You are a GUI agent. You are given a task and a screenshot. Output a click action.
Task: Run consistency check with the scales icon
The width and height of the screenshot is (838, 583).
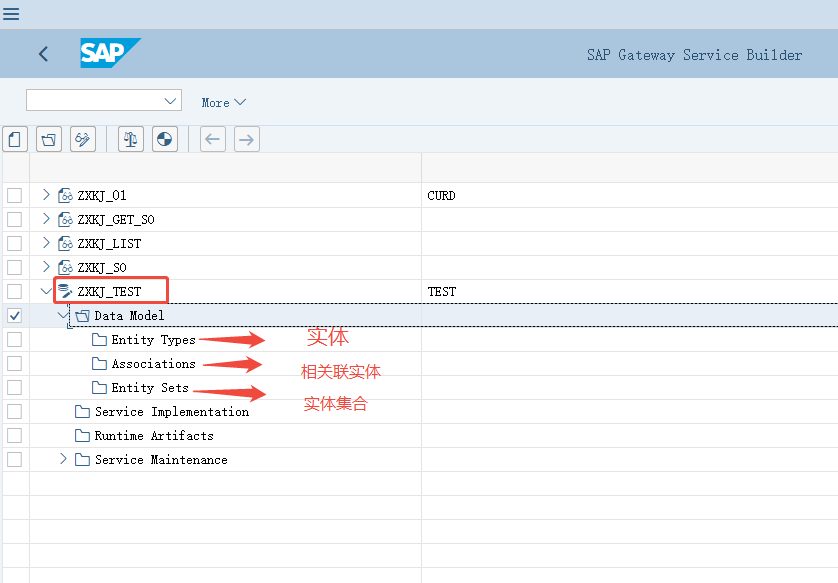click(131, 139)
